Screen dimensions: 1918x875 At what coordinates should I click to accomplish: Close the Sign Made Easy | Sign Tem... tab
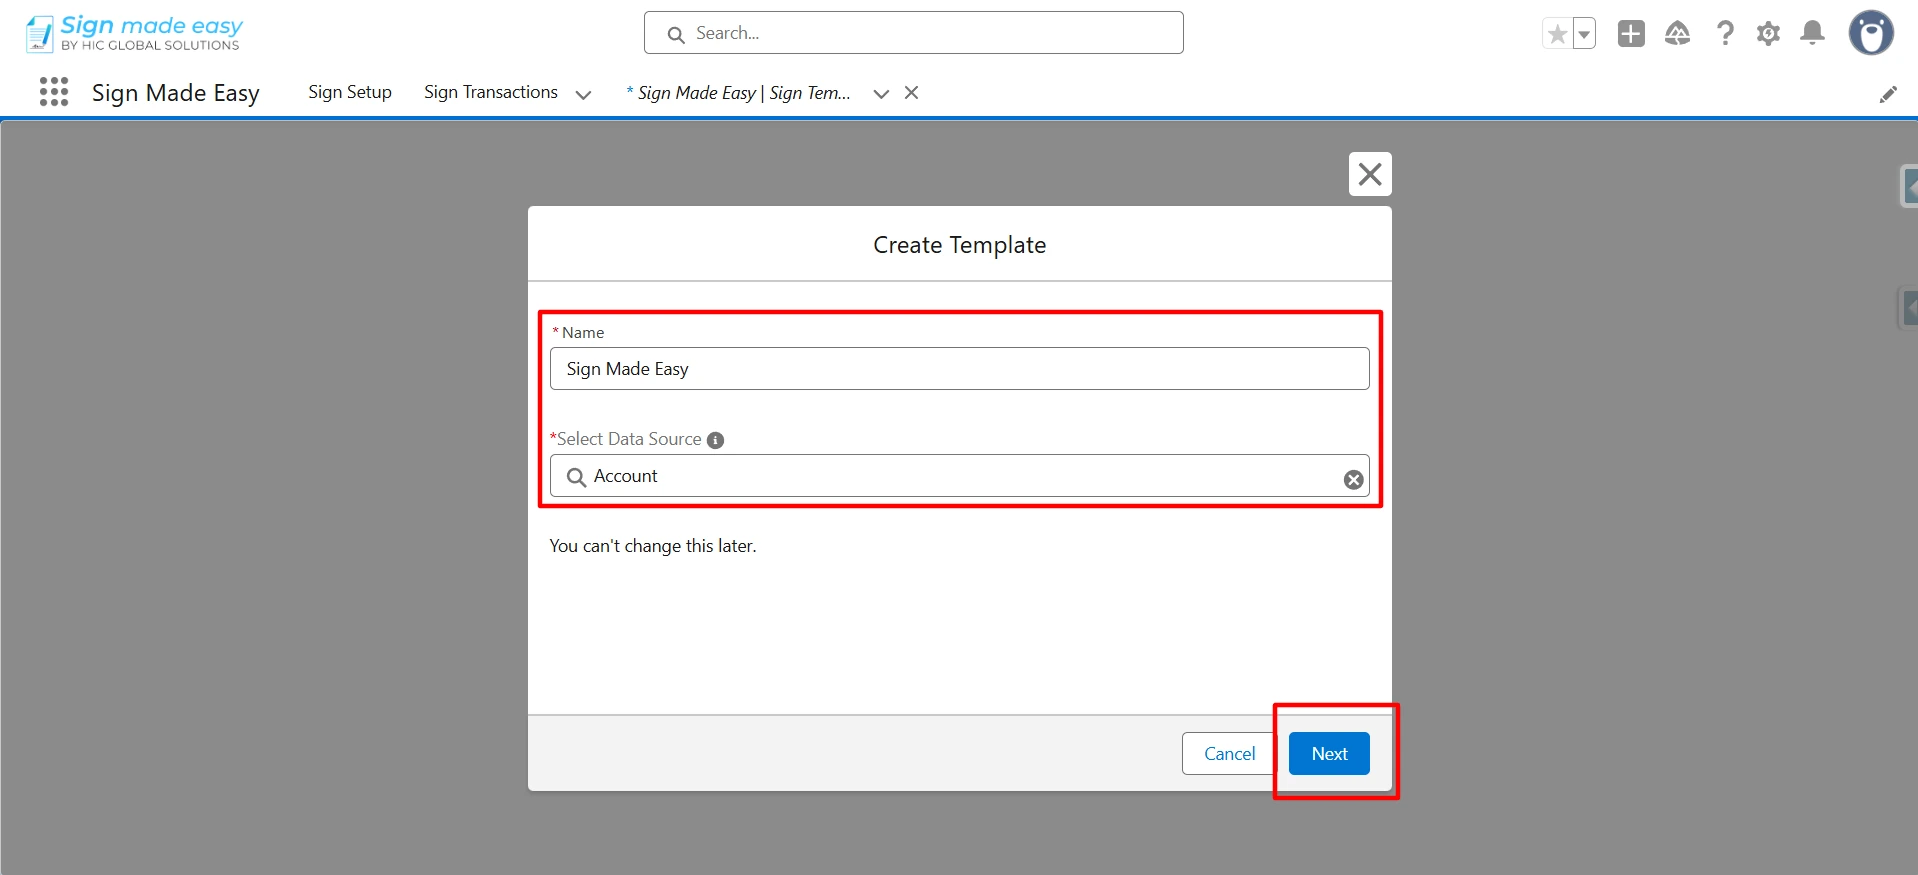(x=911, y=93)
